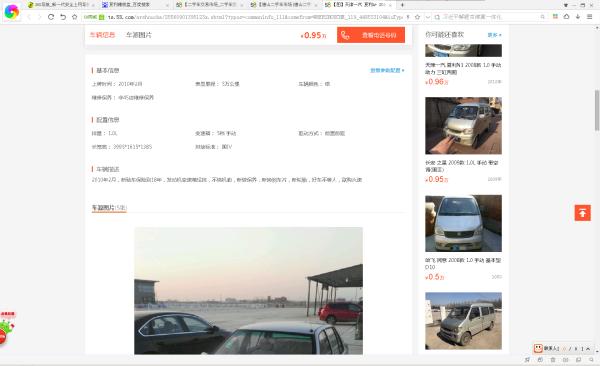Click the URL address field

click(x=254, y=17)
